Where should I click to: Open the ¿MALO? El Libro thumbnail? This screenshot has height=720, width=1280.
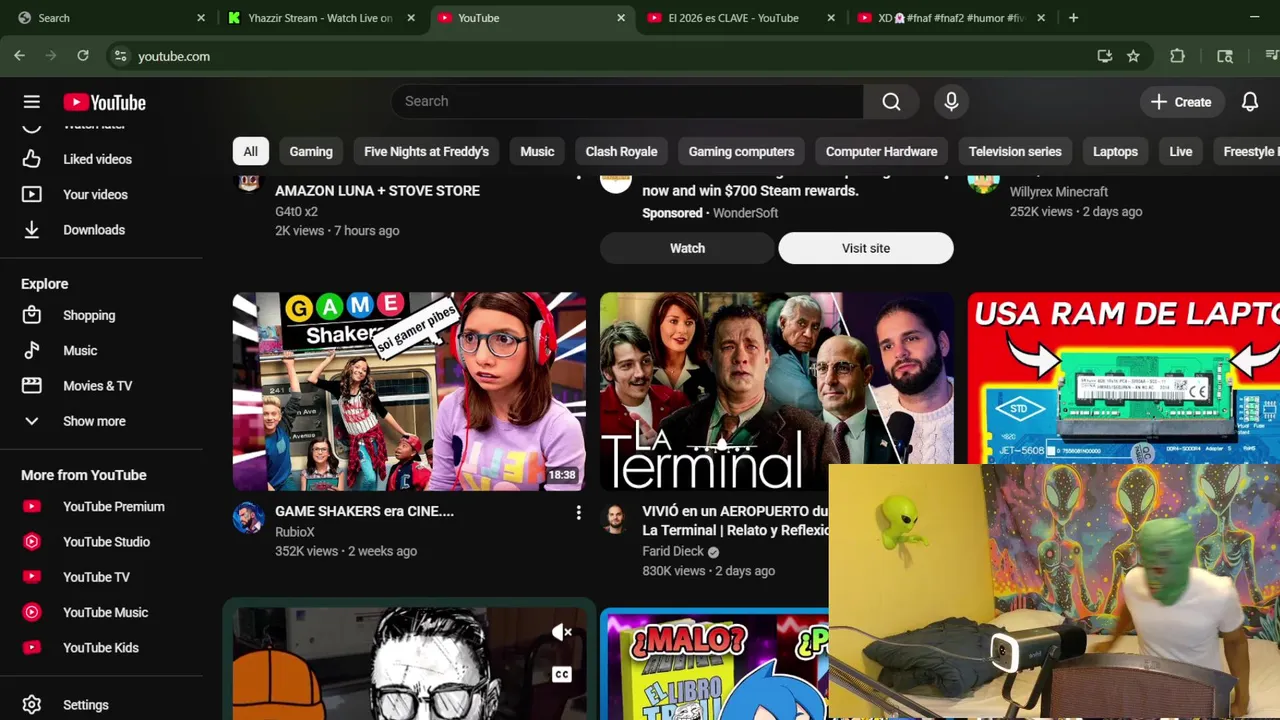(x=715, y=665)
